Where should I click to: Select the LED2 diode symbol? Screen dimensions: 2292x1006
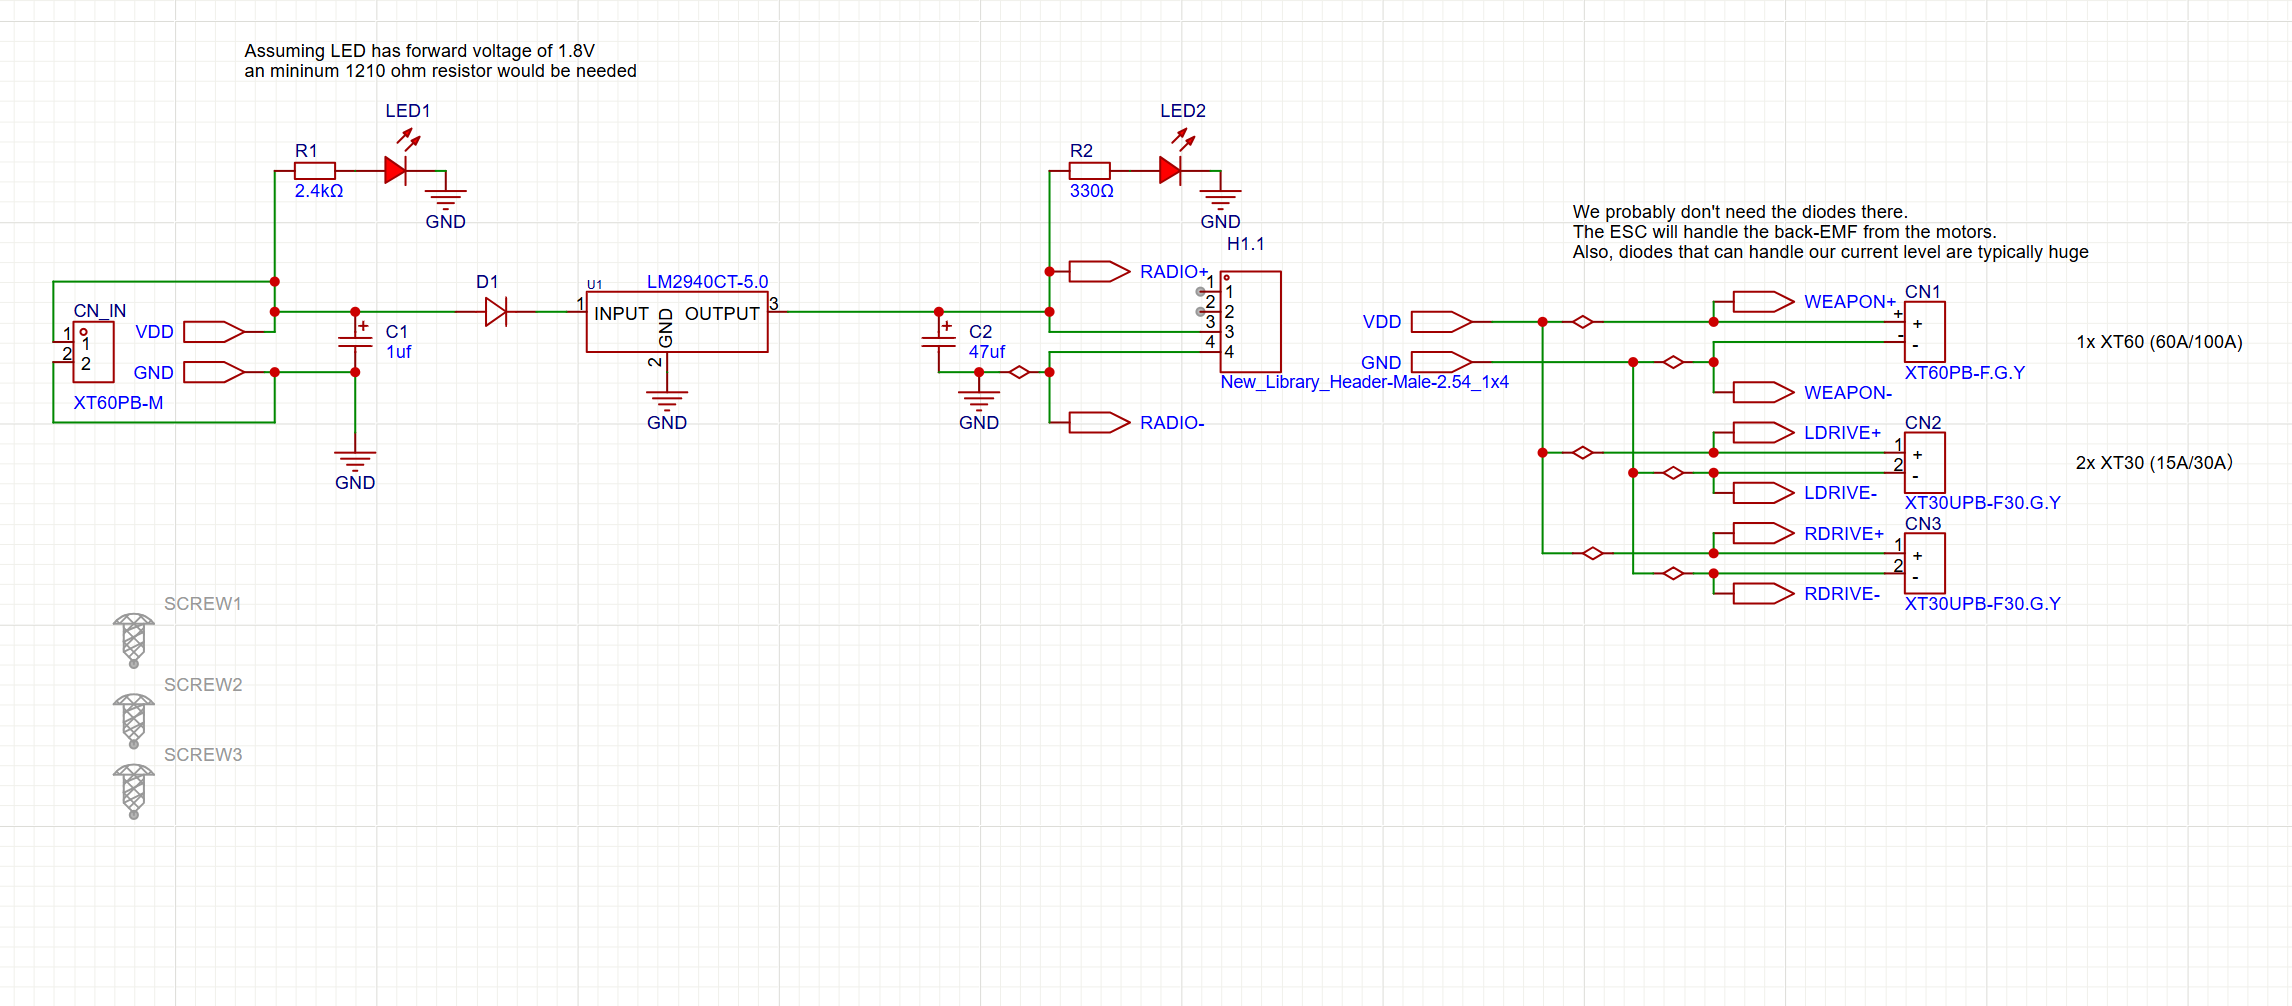(1171, 171)
